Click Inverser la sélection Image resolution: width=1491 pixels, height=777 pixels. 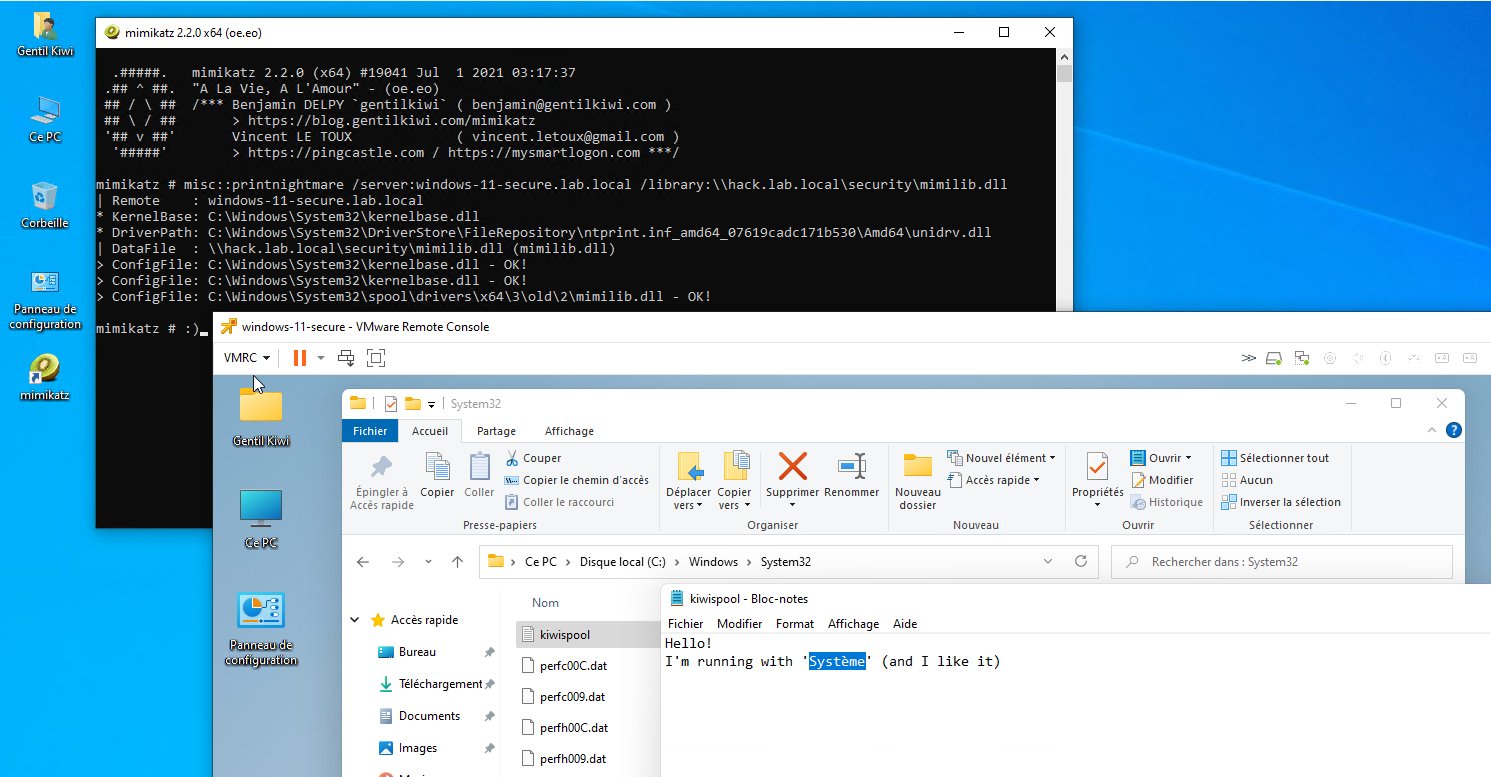(x=1280, y=502)
